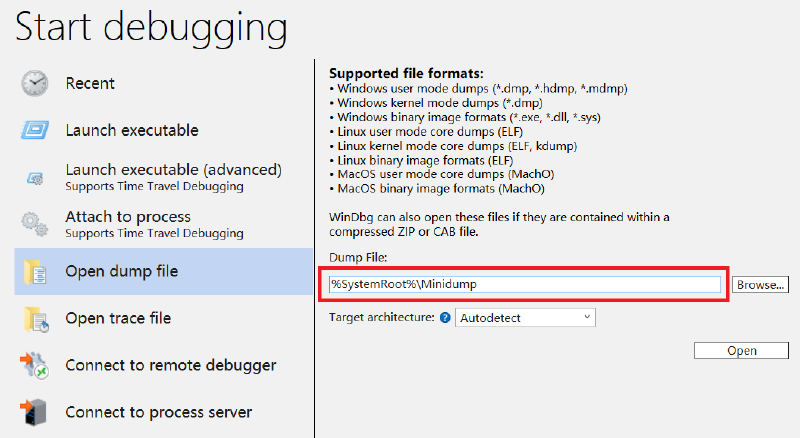Select Launch executable (advanced) label

(173, 169)
